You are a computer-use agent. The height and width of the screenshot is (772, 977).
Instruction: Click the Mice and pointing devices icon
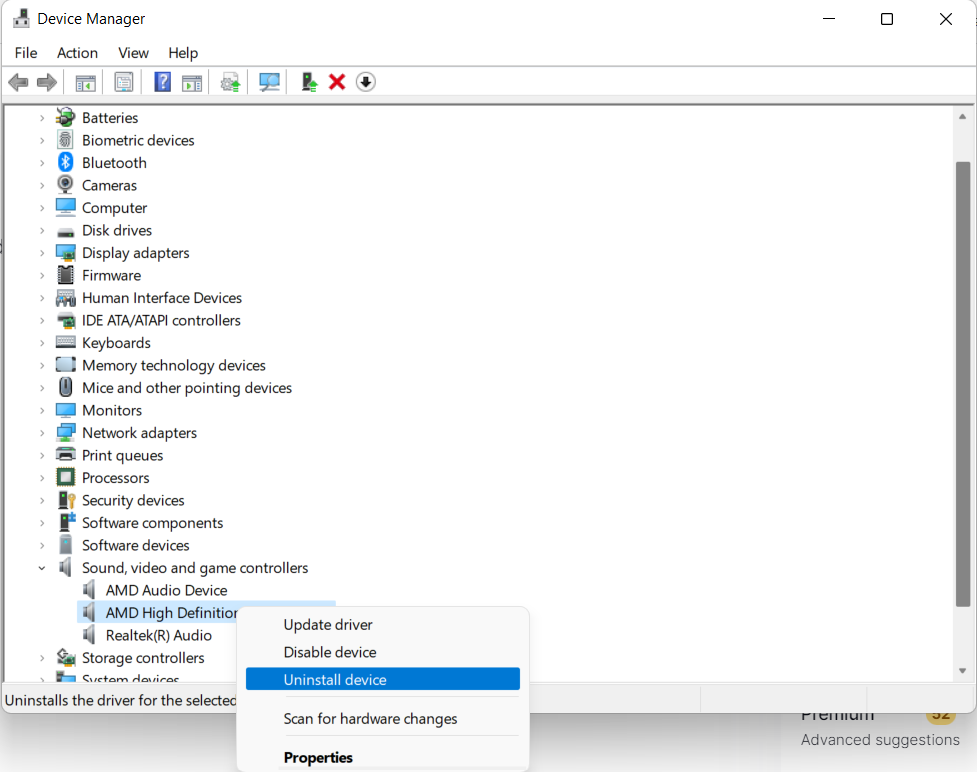[65, 388]
